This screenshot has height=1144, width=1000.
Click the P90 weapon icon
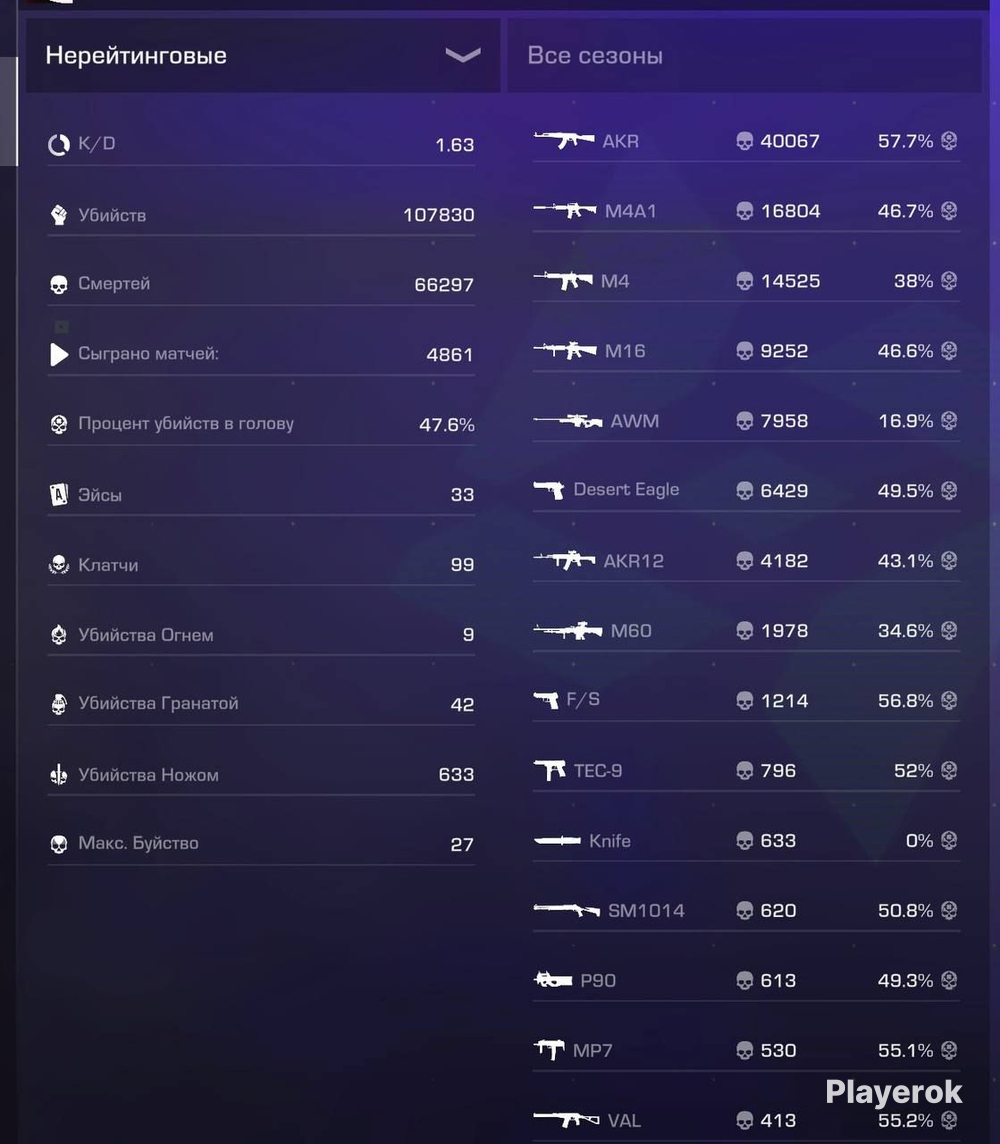pyautogui.click(x=554, y=980)
